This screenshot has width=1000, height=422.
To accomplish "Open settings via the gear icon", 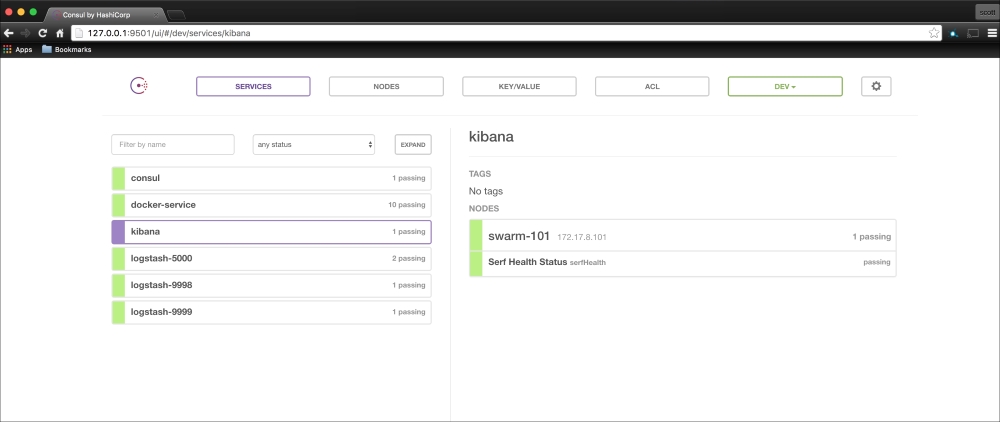I will (876, 86).
